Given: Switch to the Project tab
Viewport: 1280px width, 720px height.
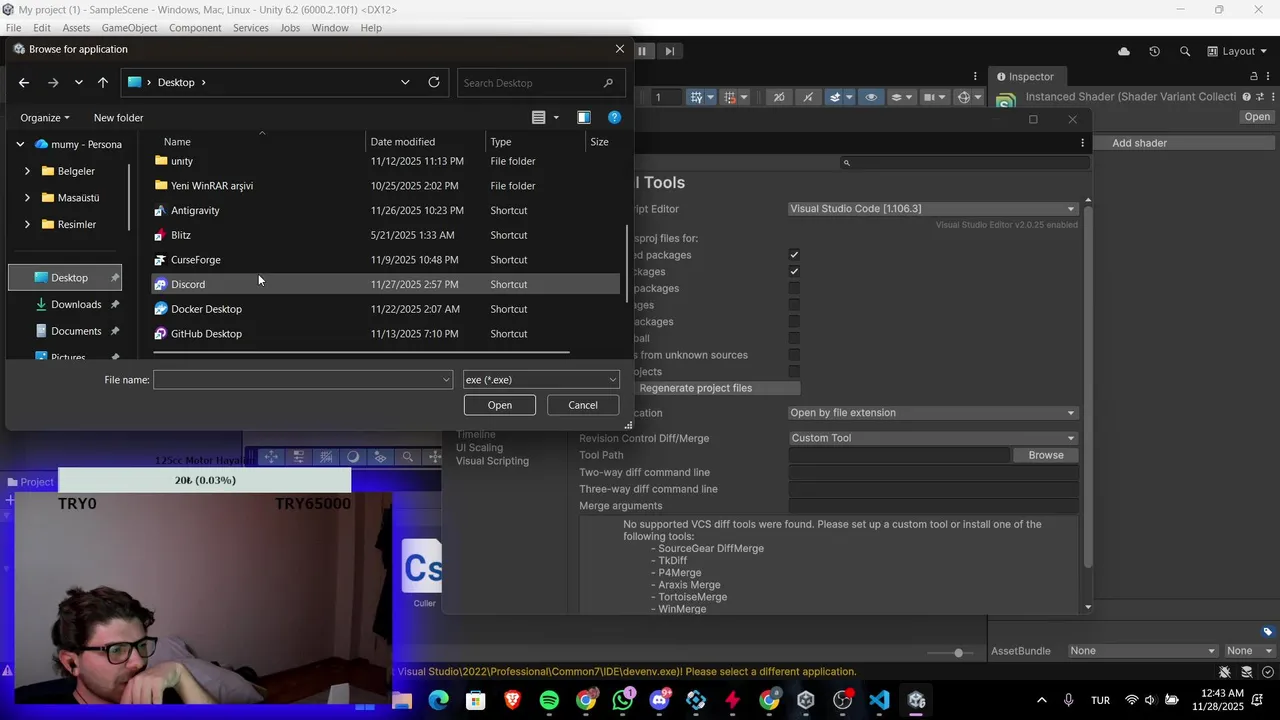Looking at the screenshot, I should coord(30,482).
